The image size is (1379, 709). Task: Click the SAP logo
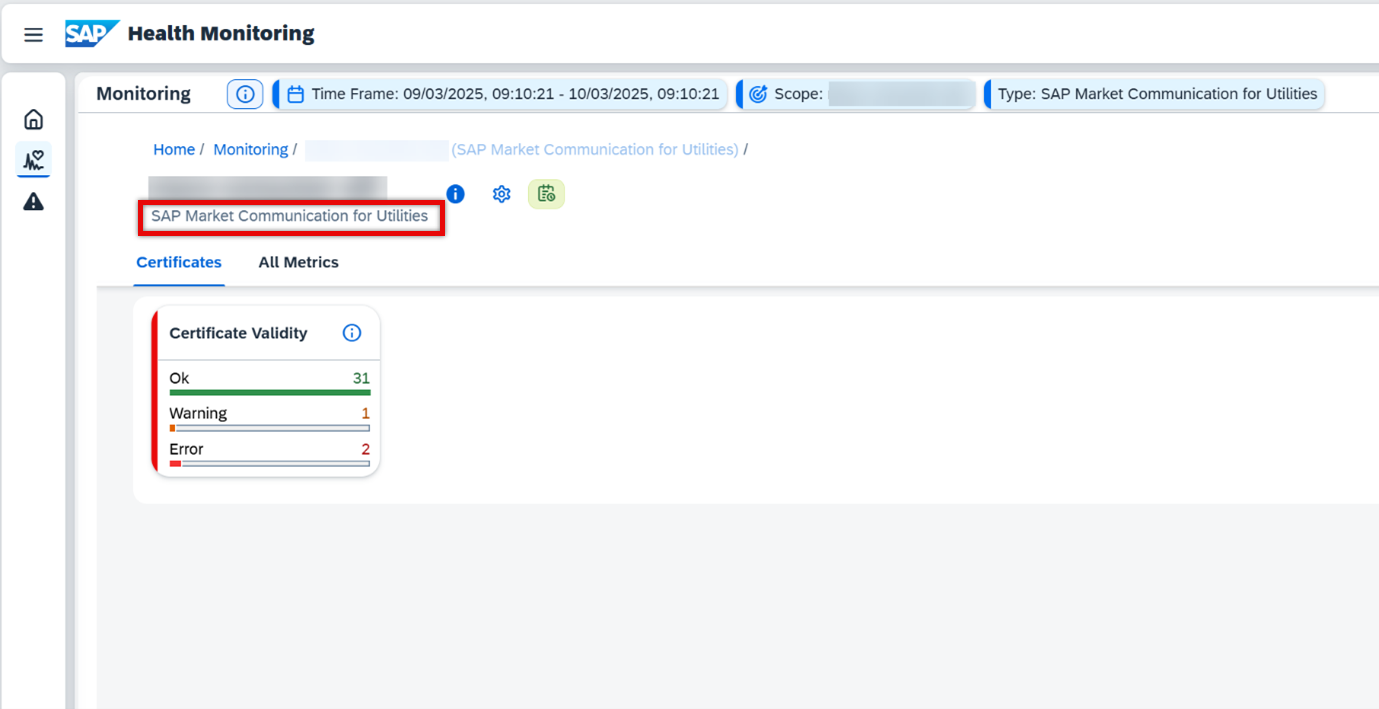pyautogui.click(x=92, y=34)
